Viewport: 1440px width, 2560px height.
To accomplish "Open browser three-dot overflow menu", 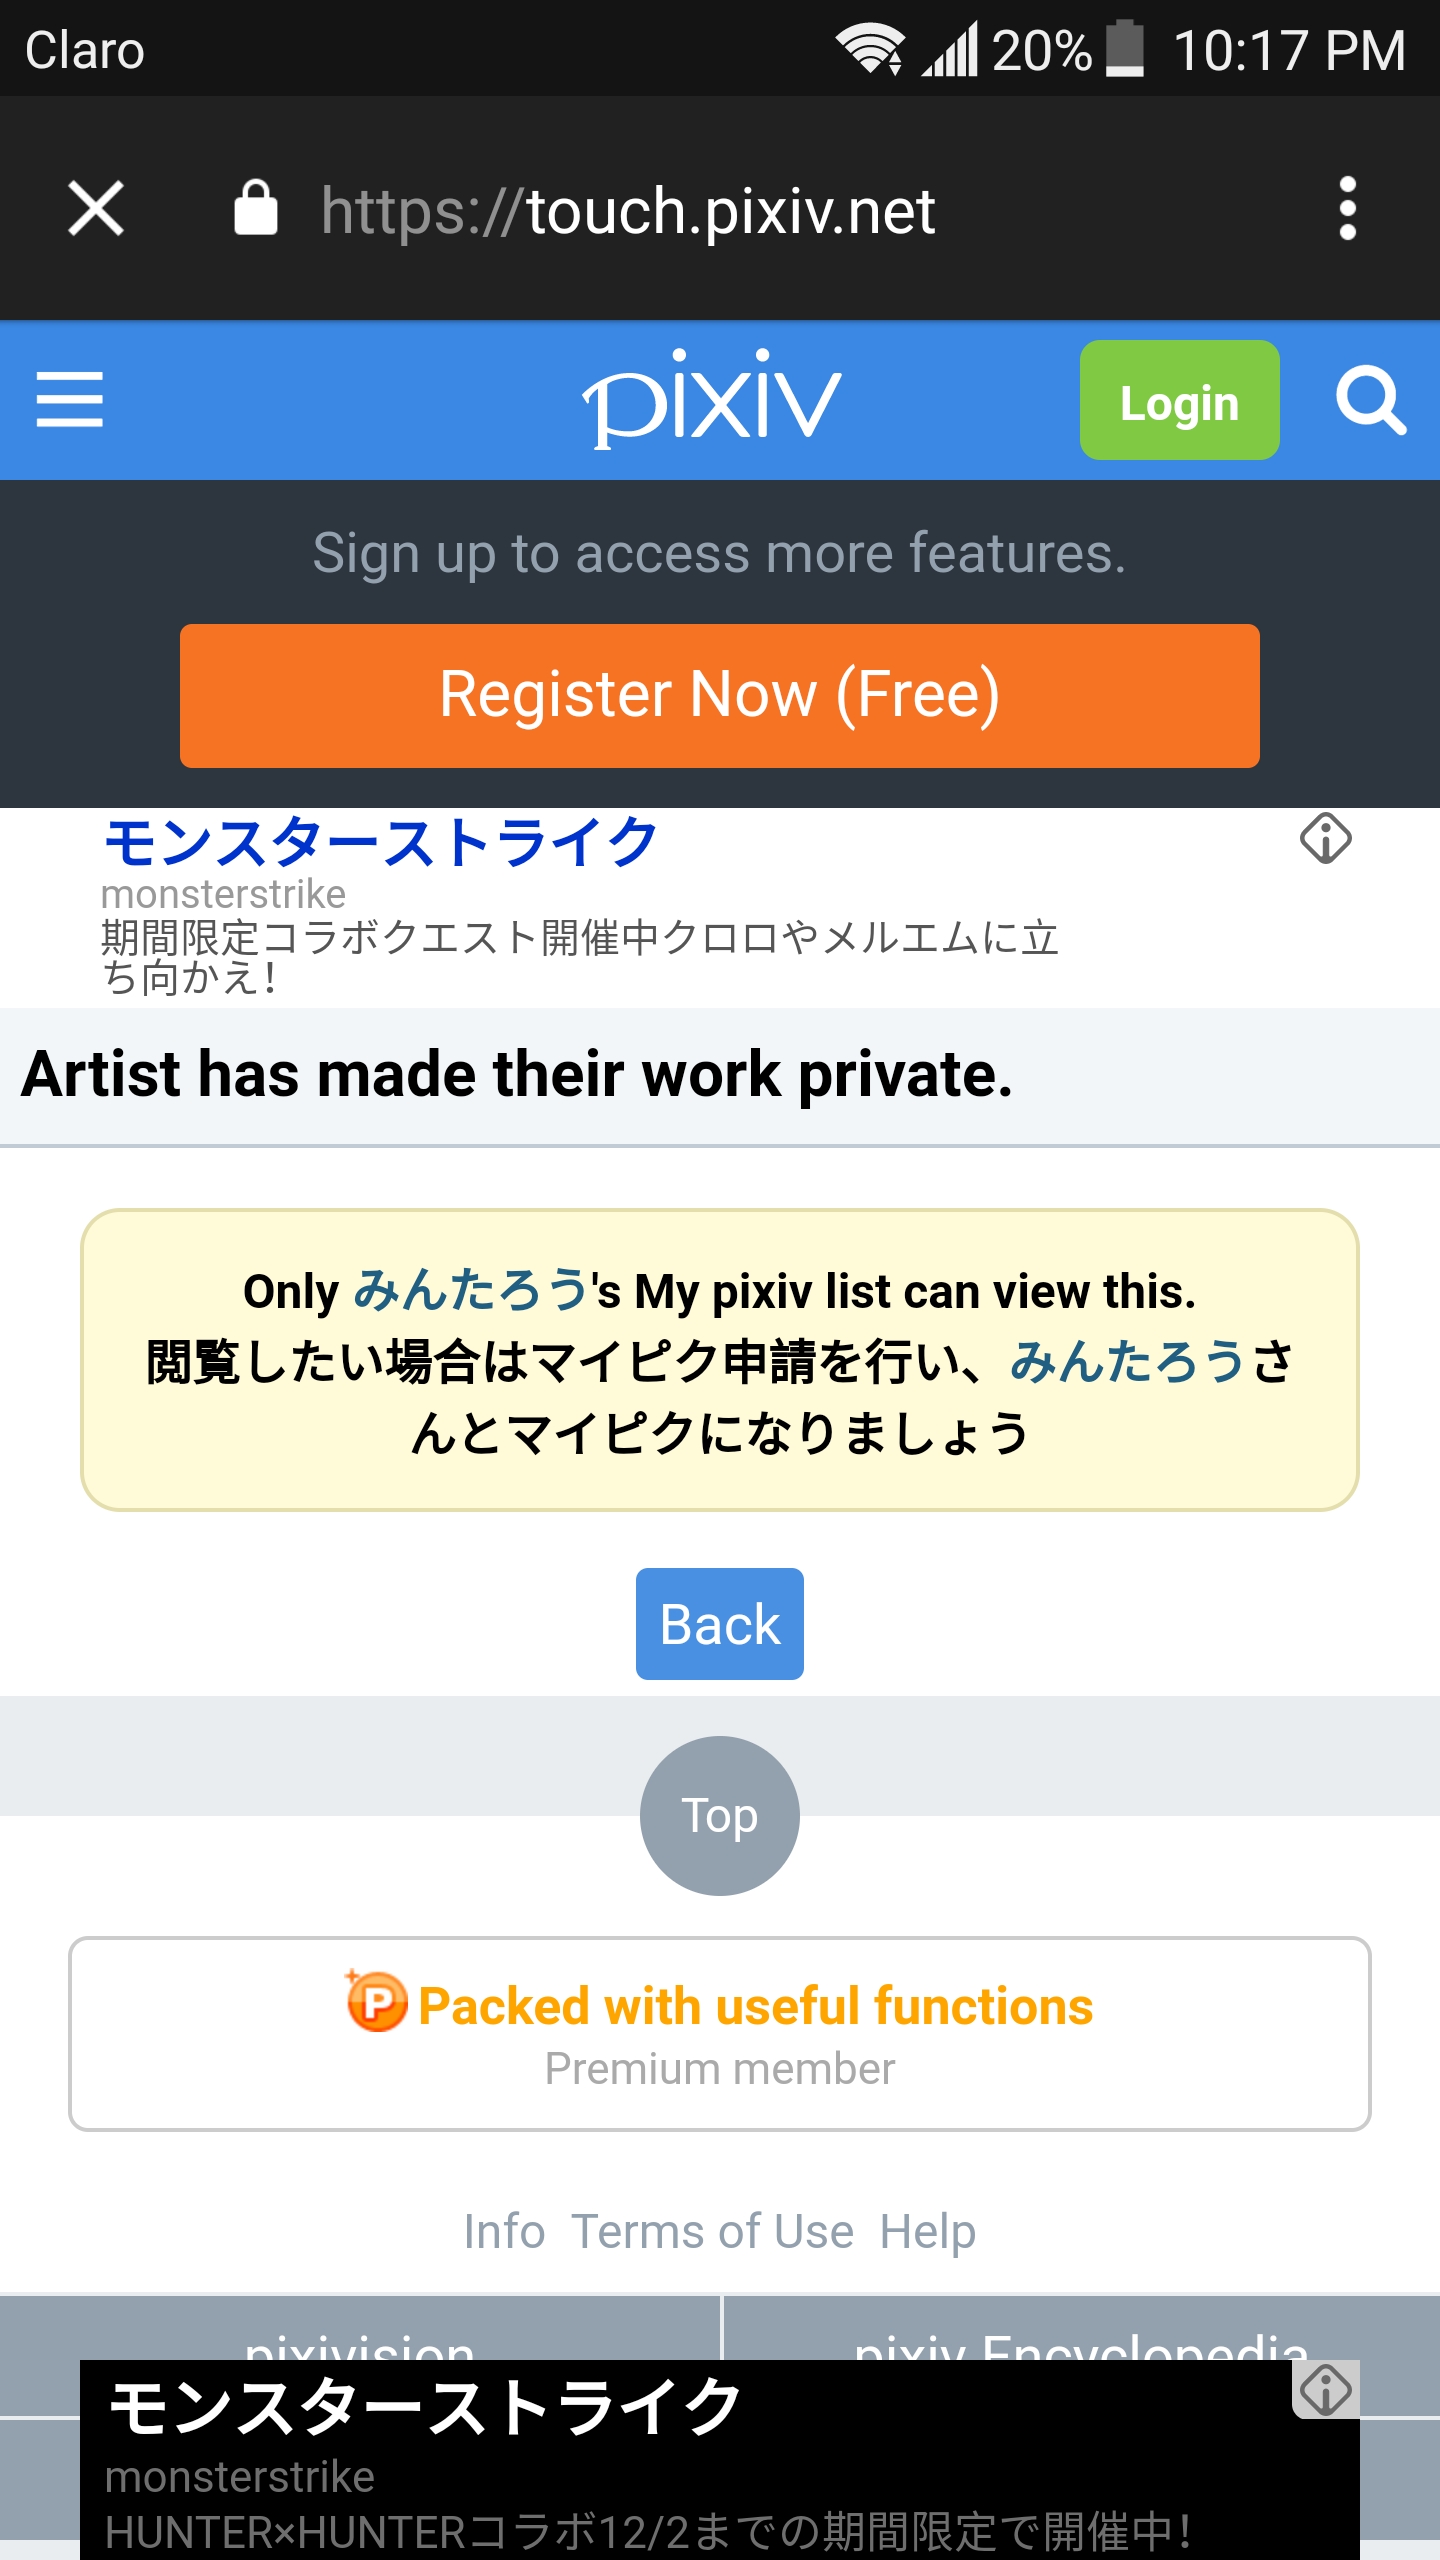I will (1347, 209).
